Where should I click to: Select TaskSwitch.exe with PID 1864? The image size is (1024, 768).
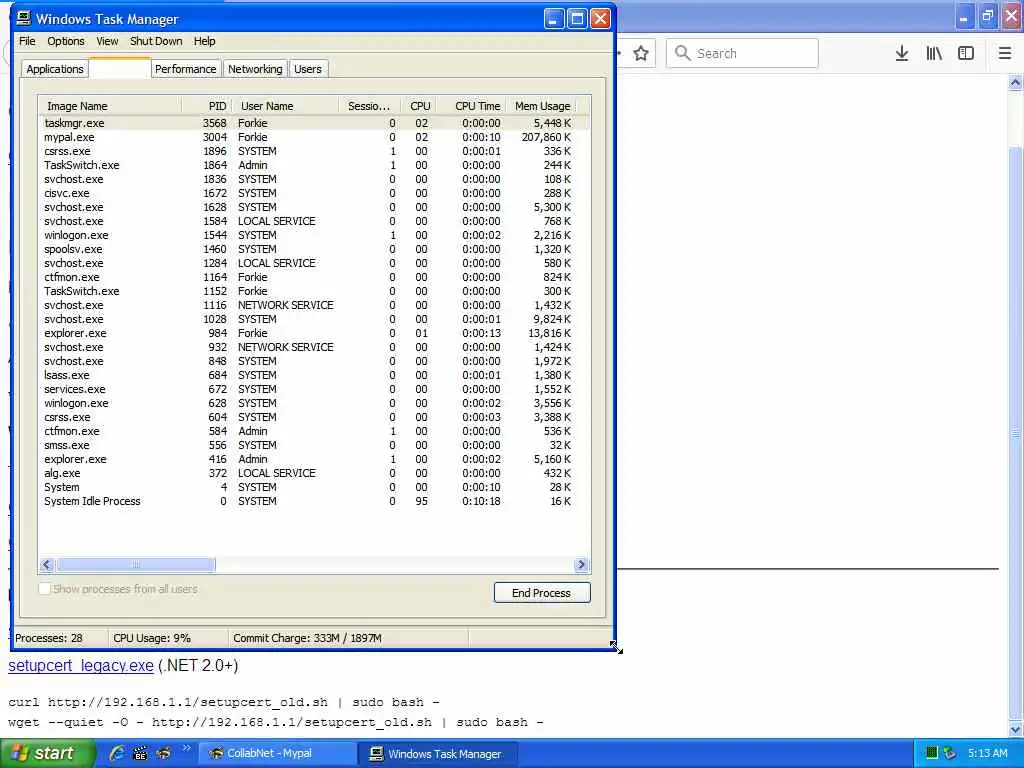coord(313,165)
